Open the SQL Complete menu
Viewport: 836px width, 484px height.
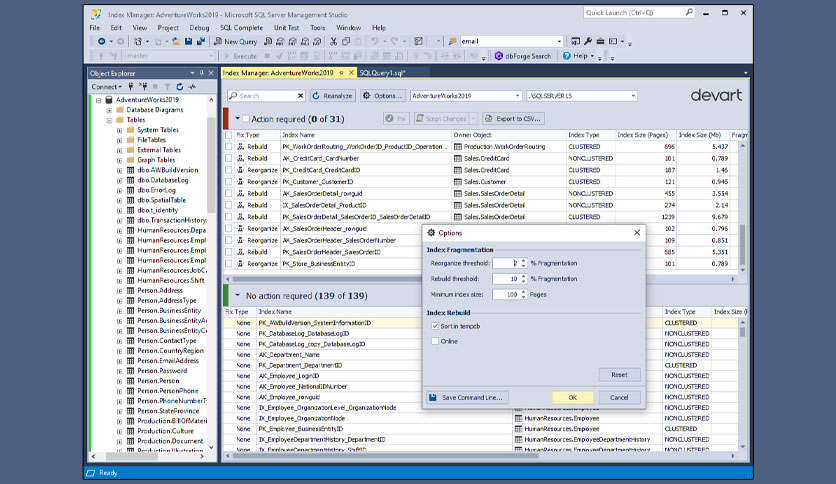point(242,28)
